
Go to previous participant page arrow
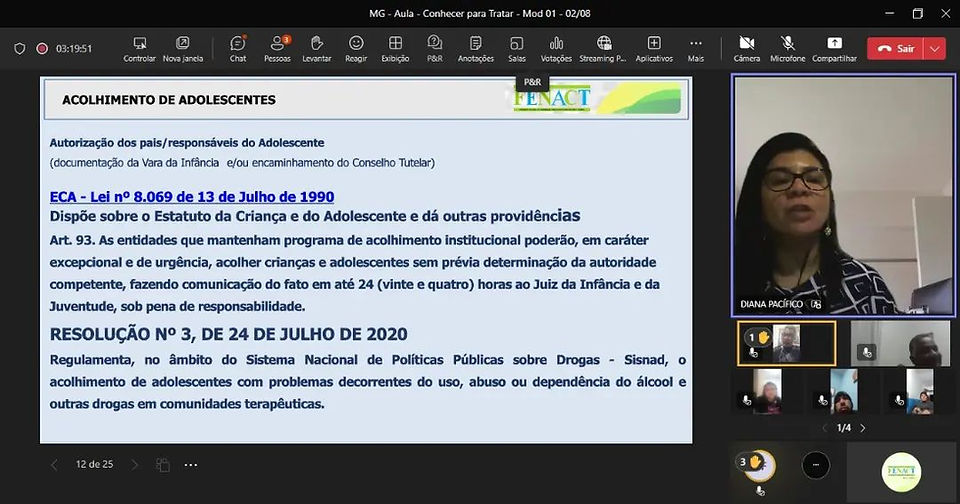click(825, 428)
